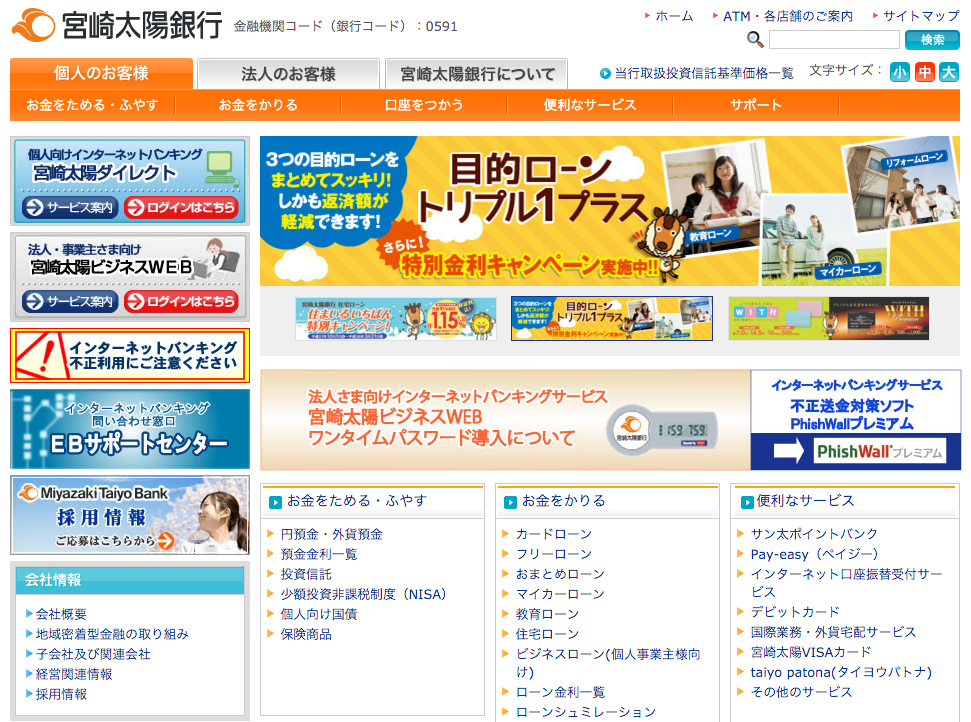Open 会社概要 link
This screenshot has width=971, height=722.
pos(61,614)
